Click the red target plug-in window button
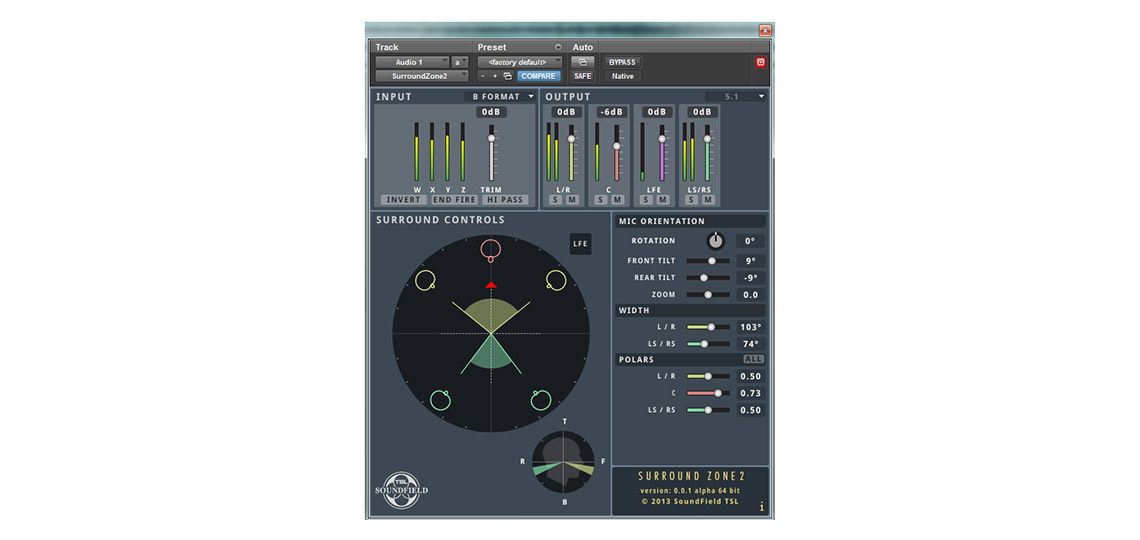Viewport: 1140px width, 540px height. 760,62
